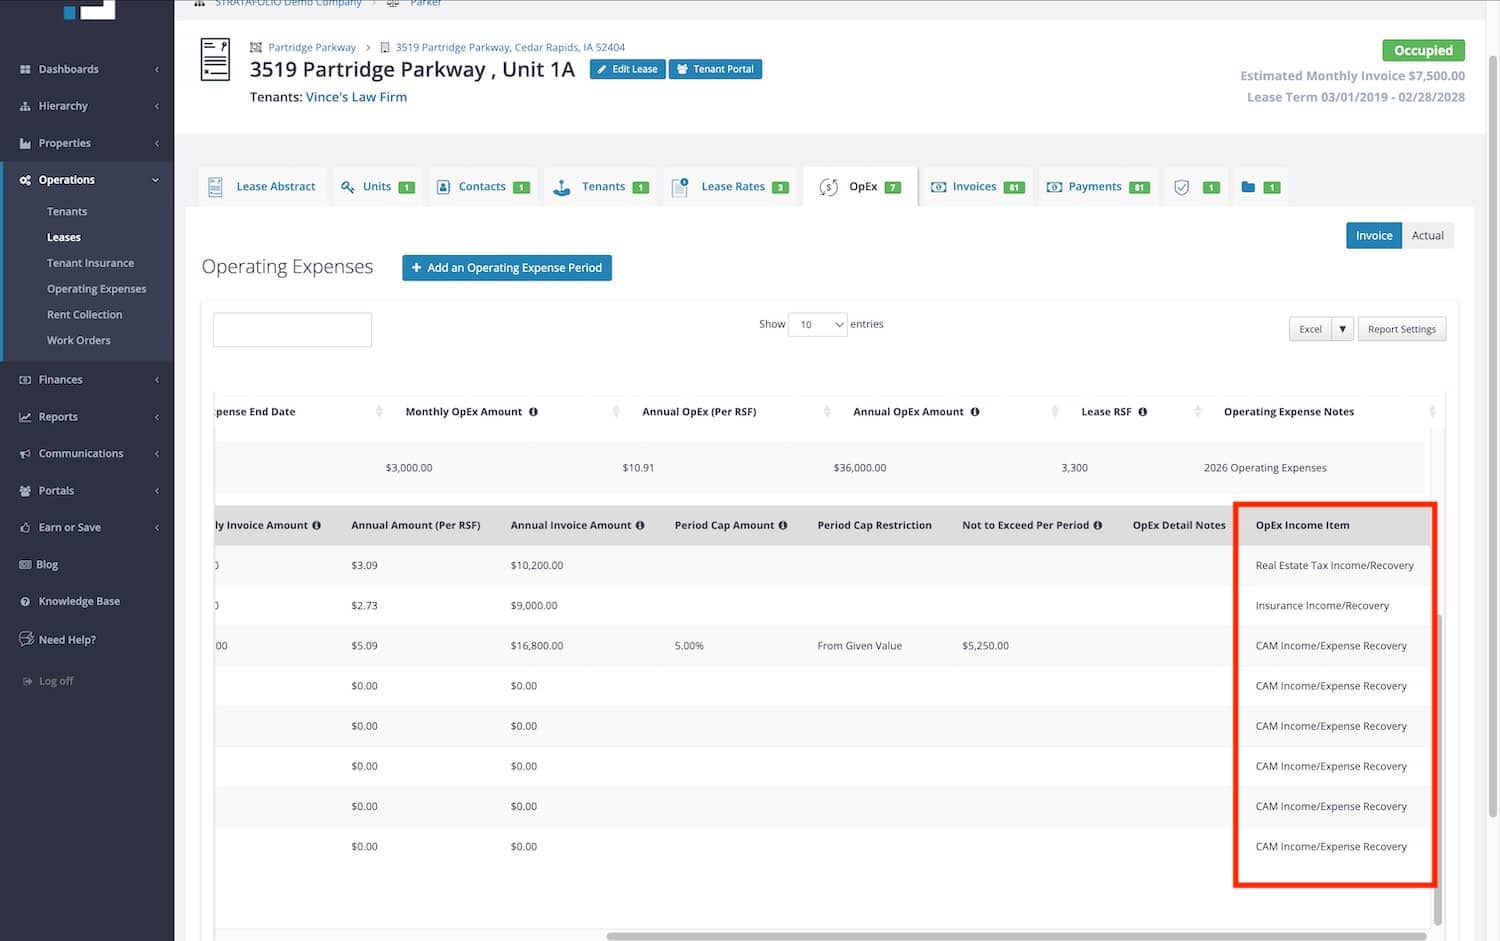Click Annual Invoice Amount info icon
The width and height of the screenshot is (1500, 941).
pos(640,526)
